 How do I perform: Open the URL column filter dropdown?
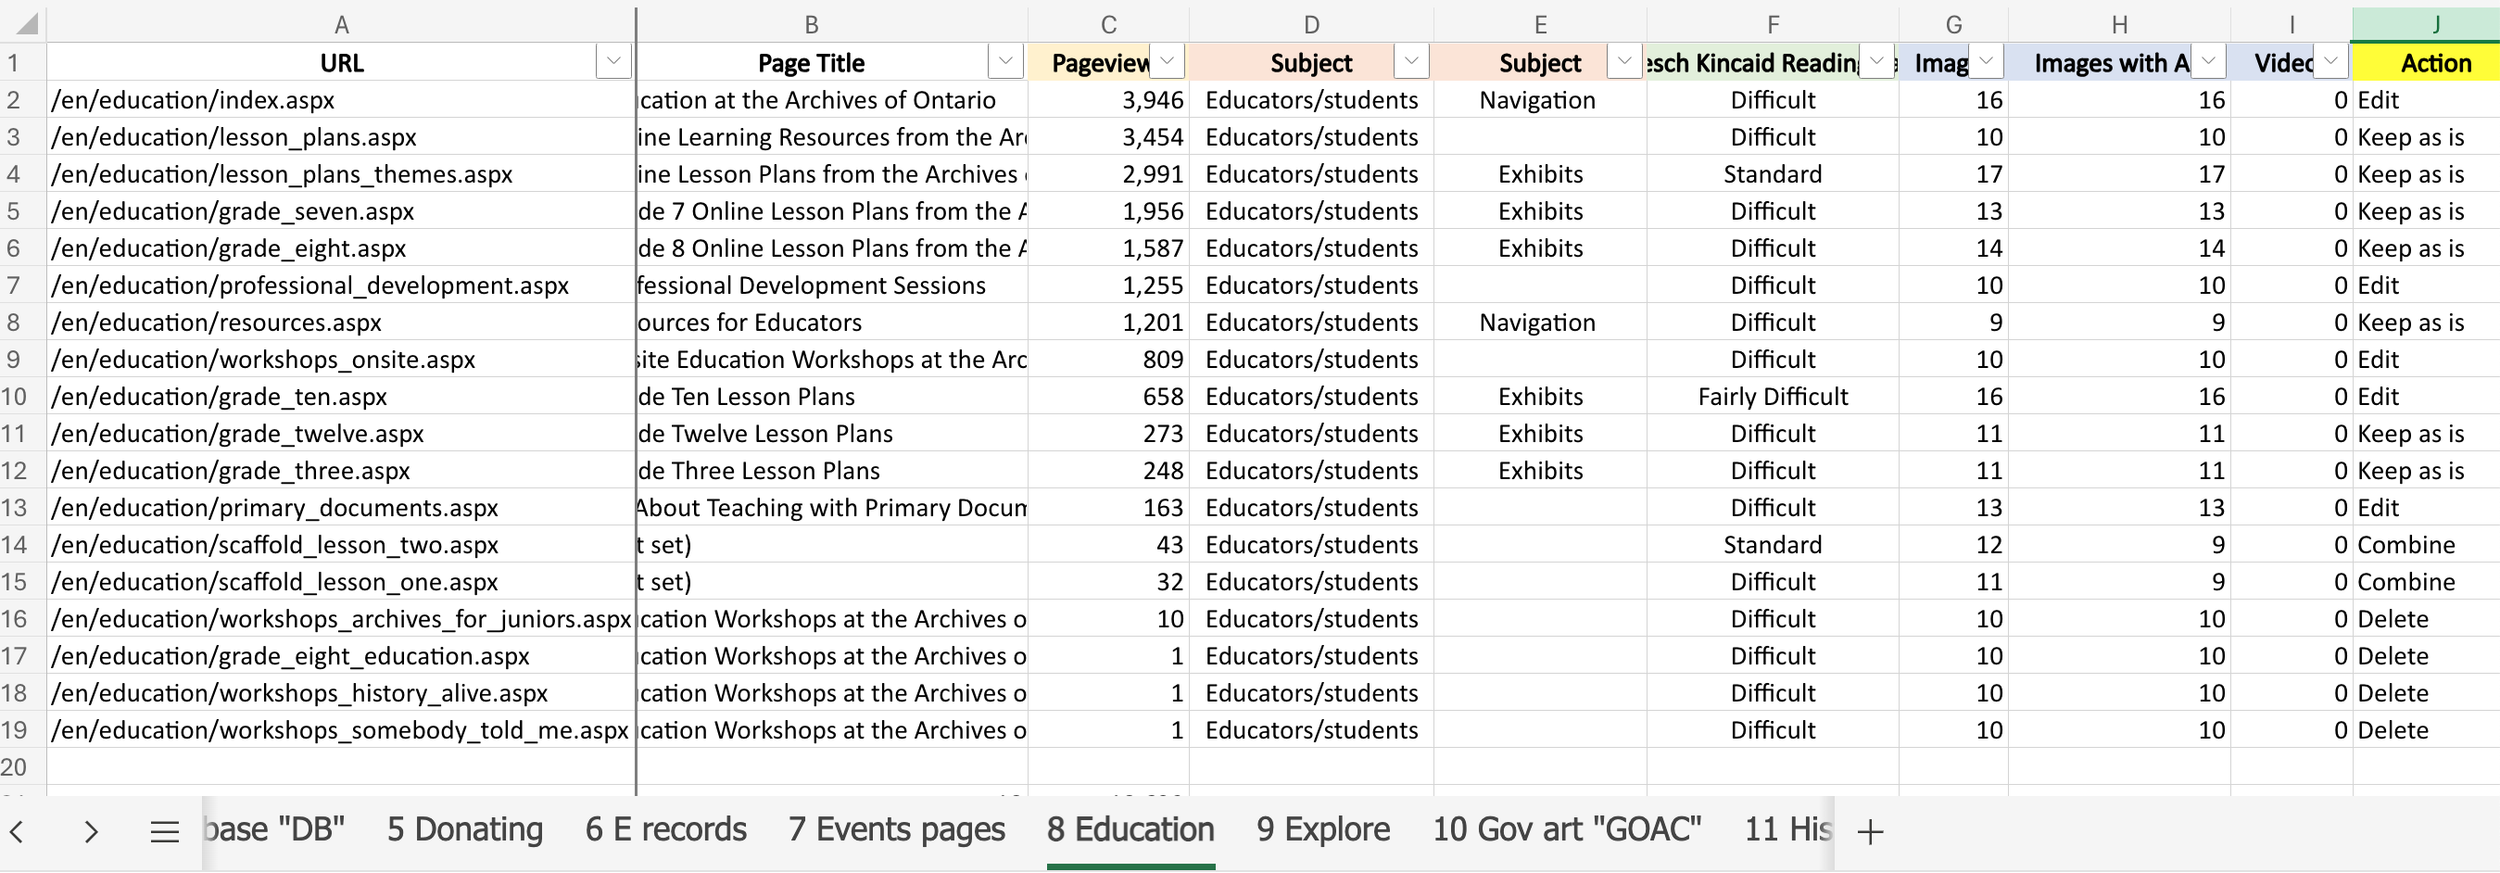(x=613, y=62)
